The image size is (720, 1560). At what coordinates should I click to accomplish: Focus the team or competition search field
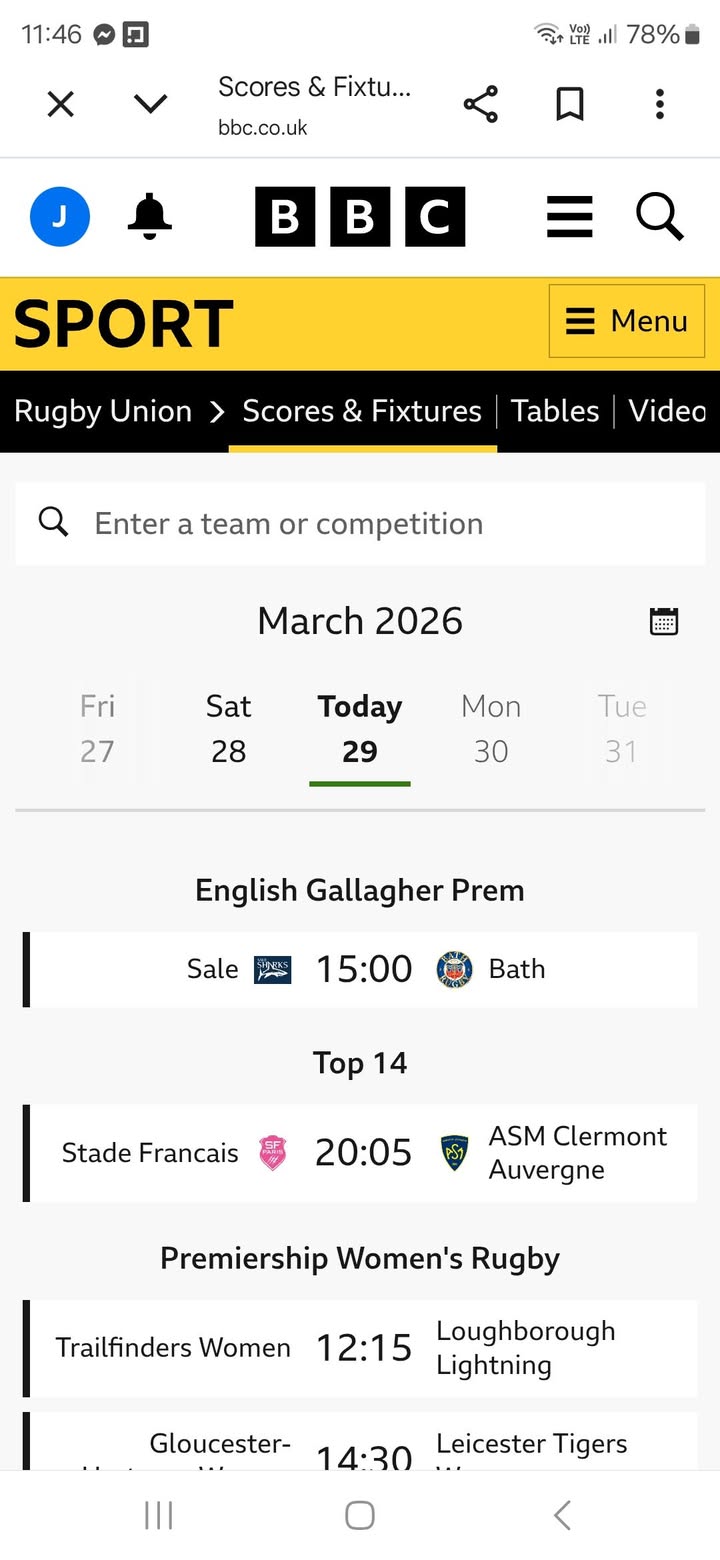pos(360,523)
